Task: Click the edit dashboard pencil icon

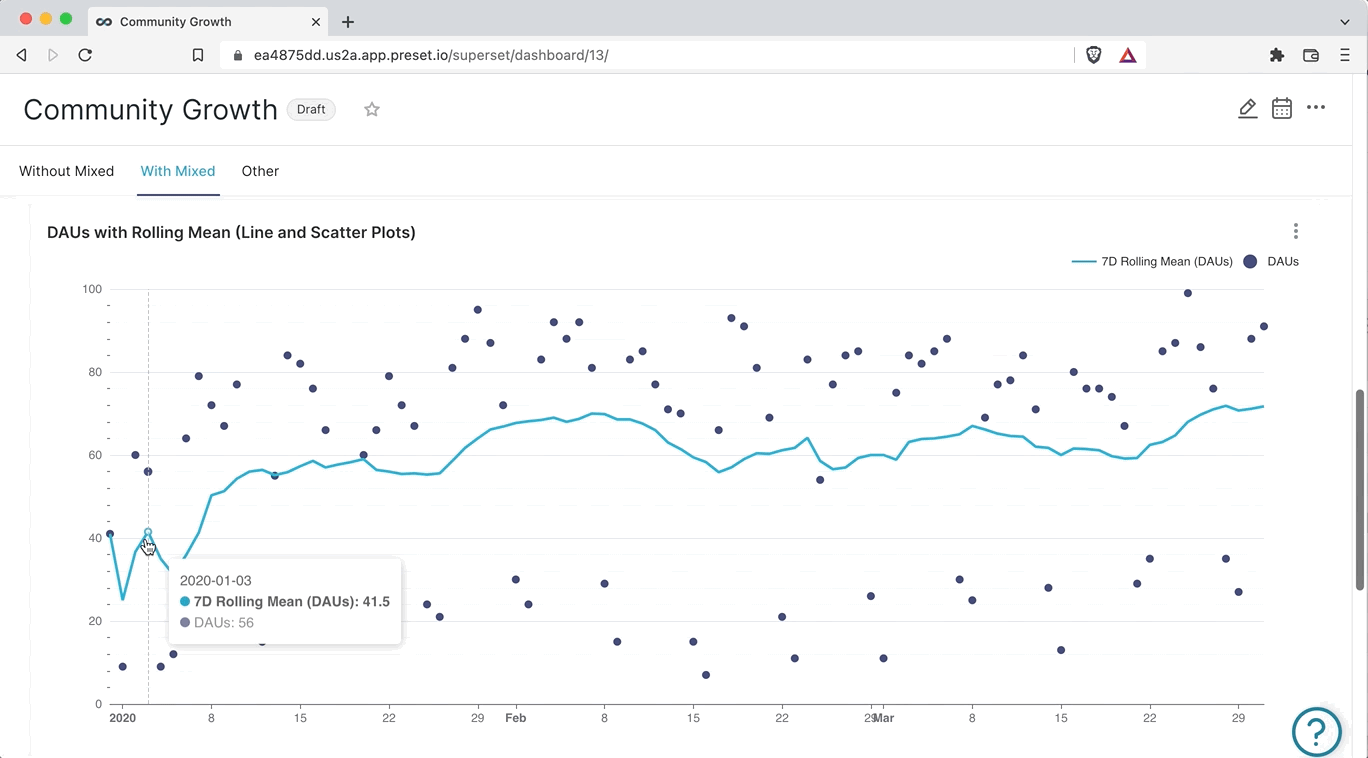Action: click(x=1247, y=109)
